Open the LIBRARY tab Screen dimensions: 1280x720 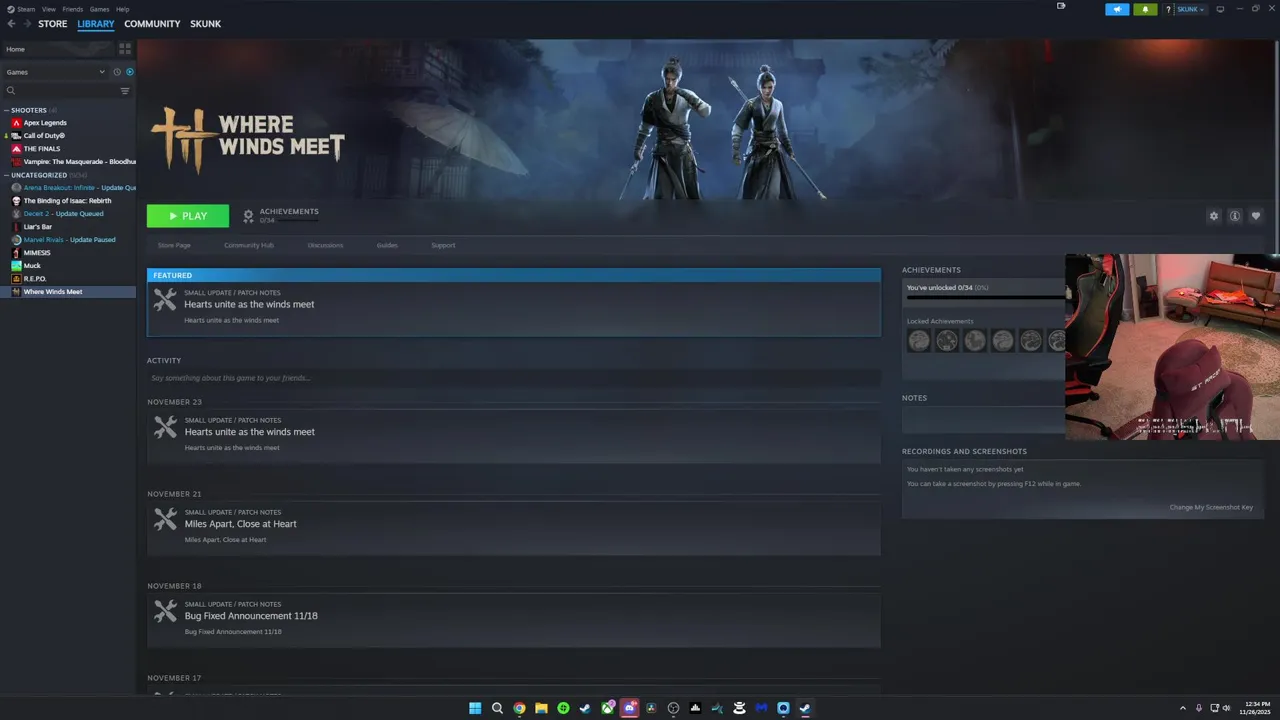[96, 24]
